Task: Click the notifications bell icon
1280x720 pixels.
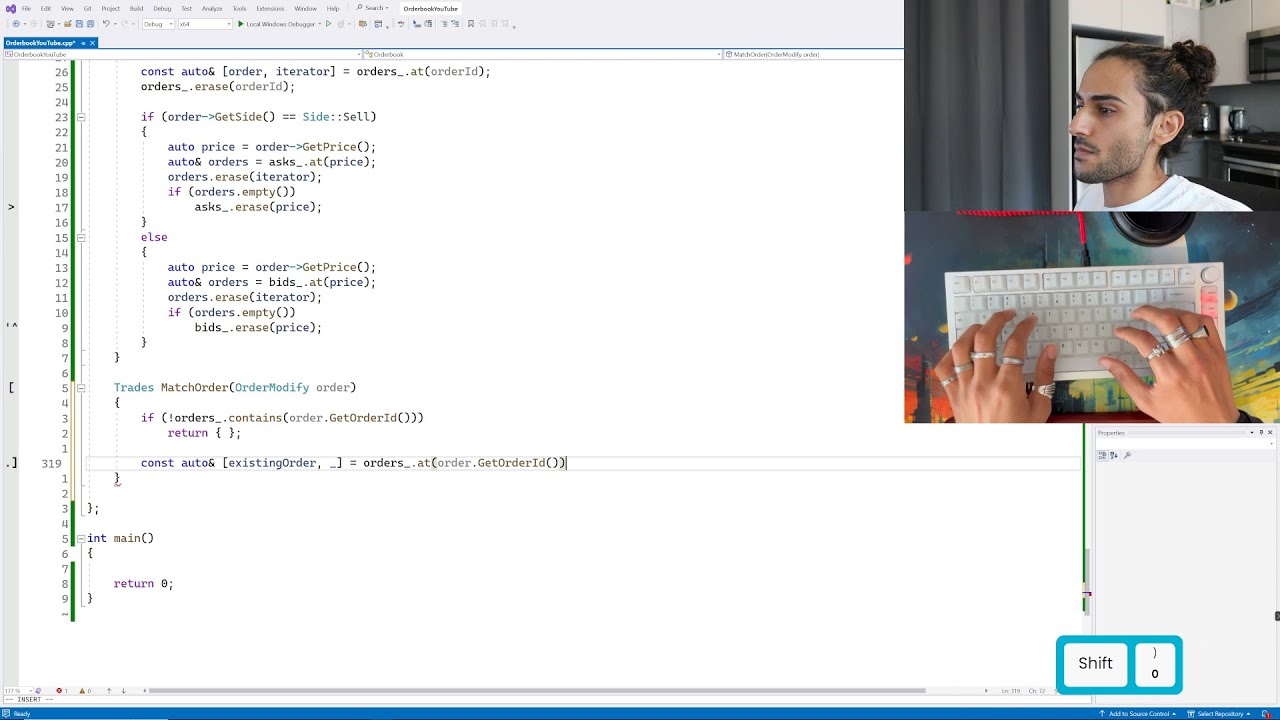Action: (x=1266, y=714)
